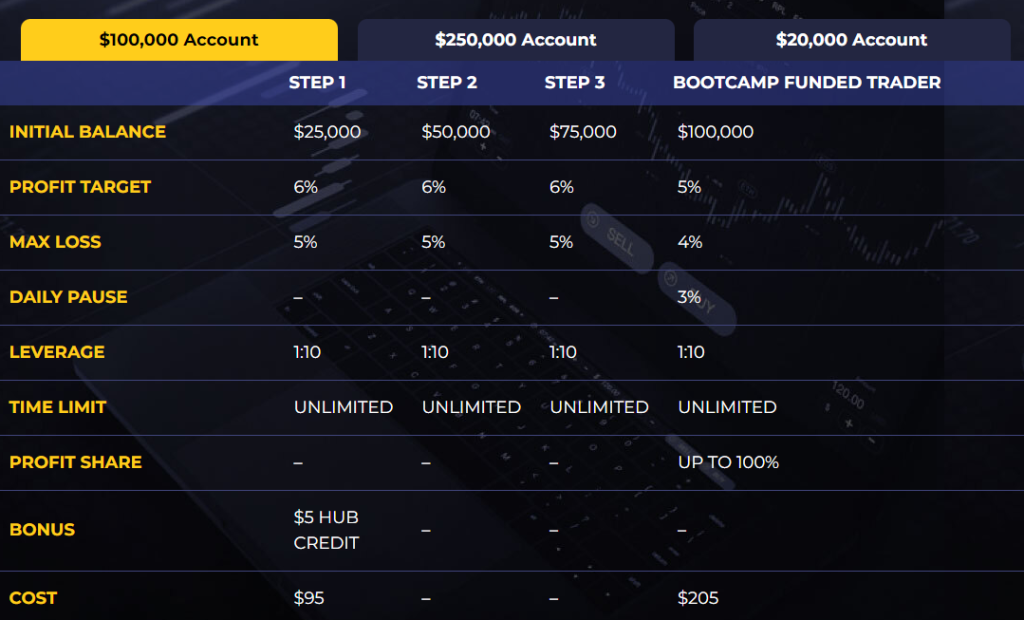Open the $20,000 Account tab

click(x=851, y=40)
